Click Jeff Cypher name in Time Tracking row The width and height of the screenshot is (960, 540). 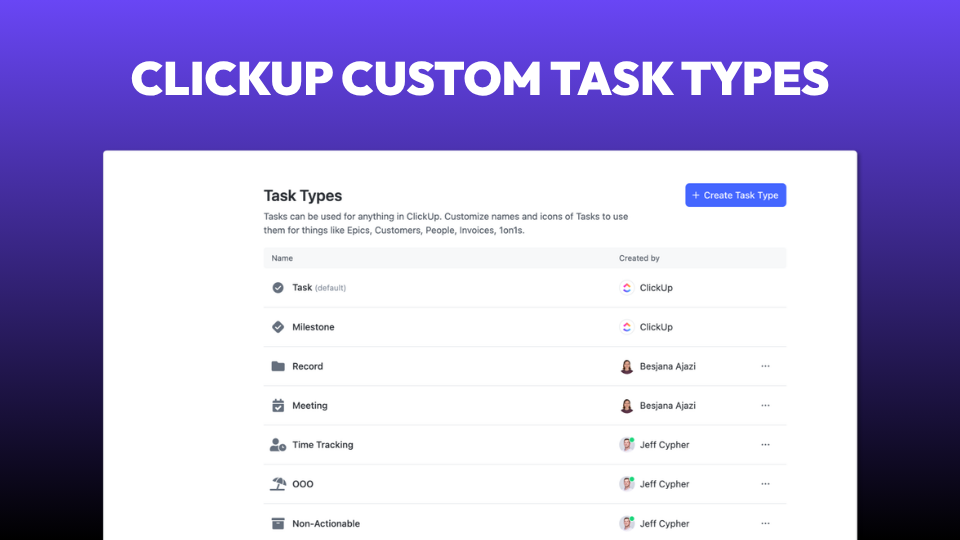(x=664, y=444)
